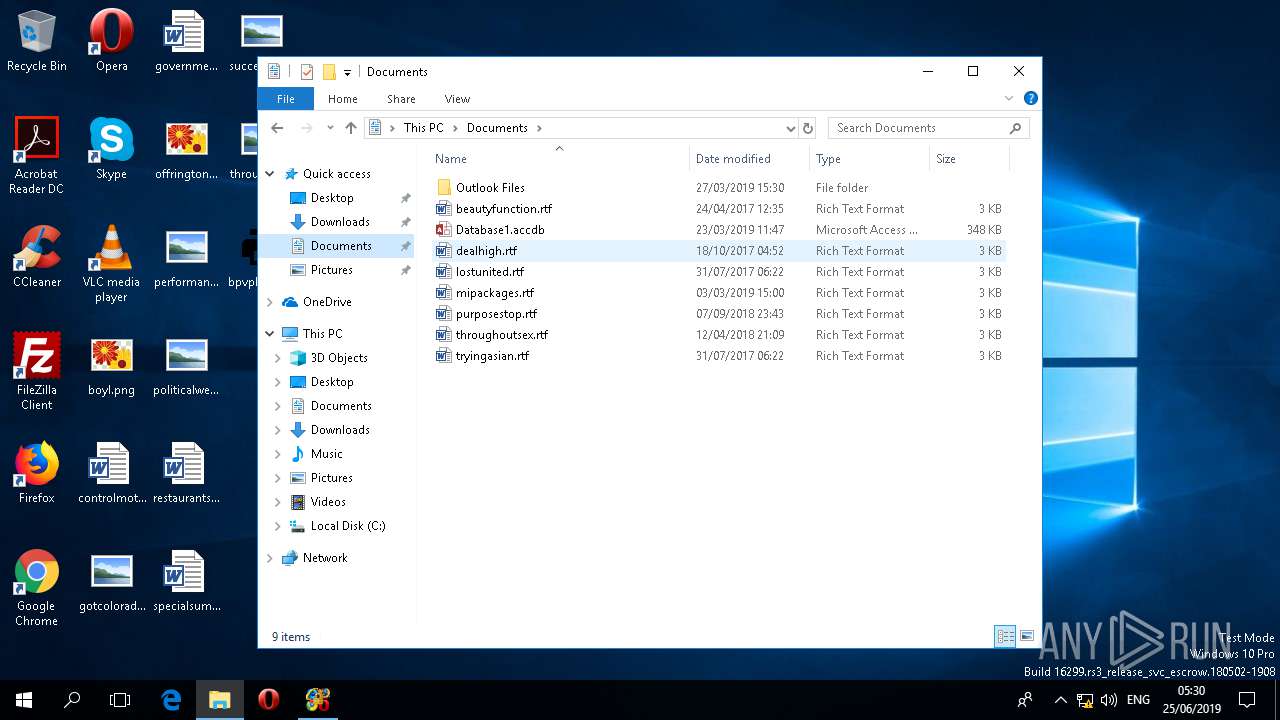The height and width of the screenshot is (720, 1280).
Task: Open taskbar Search
Action: pyautogui.click(x=72, y=700)
